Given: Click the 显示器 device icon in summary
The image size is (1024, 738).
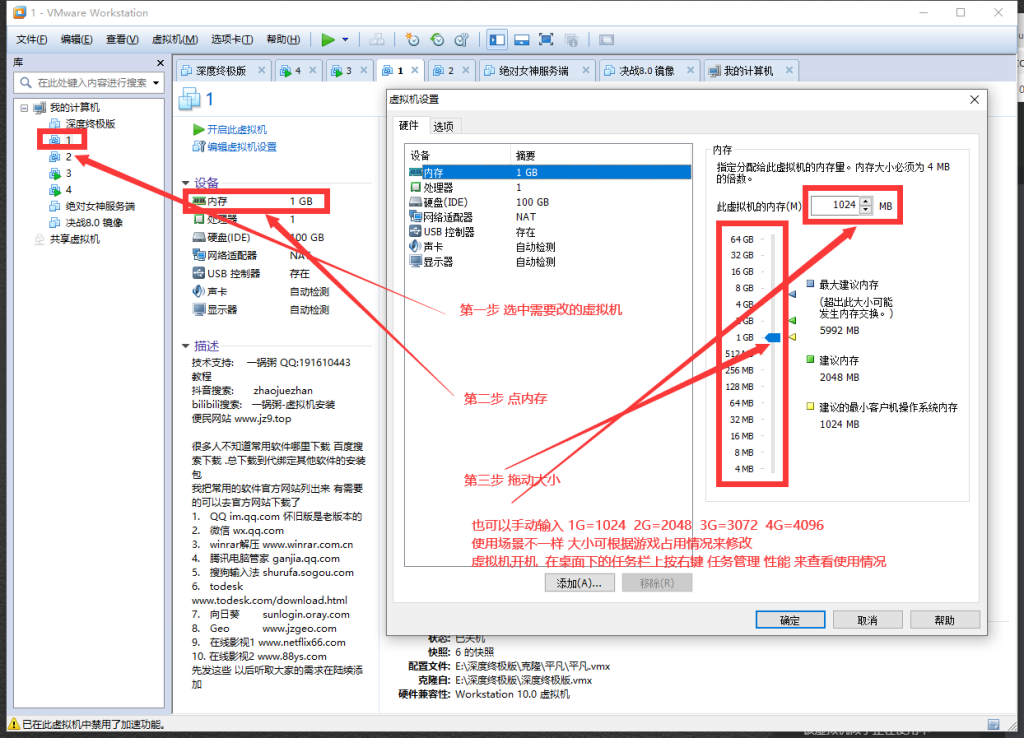Looking at the screenshot, I should [199, 309].
